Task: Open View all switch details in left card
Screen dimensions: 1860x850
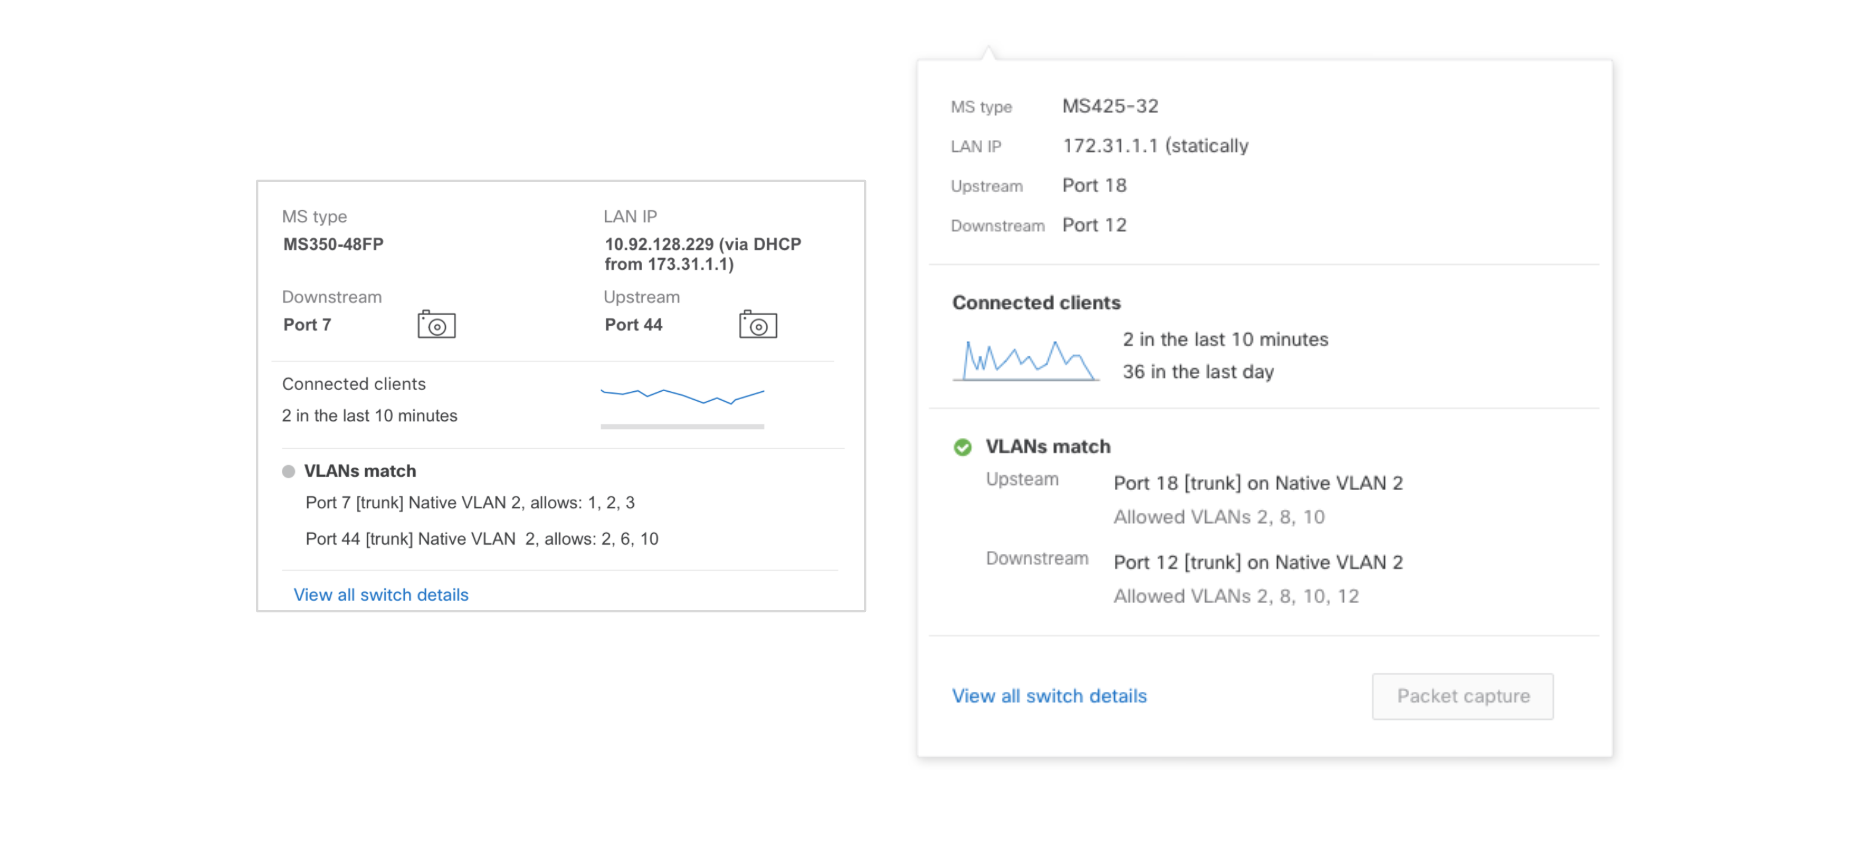Action: (381, 595)
